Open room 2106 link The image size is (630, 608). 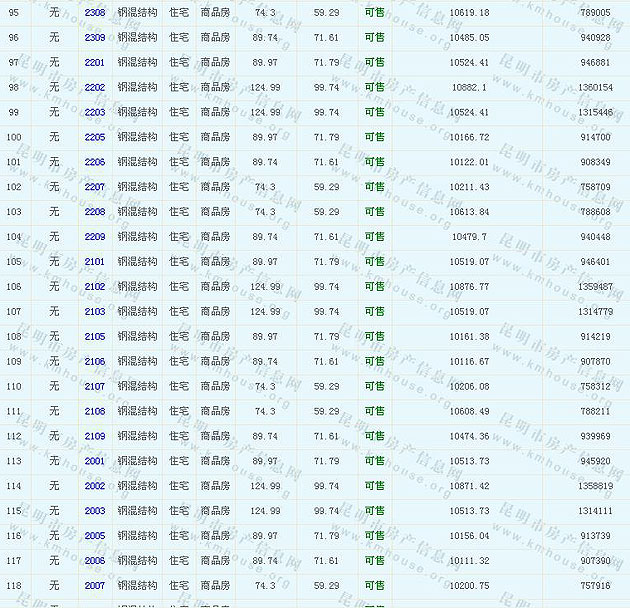coord(94,362)
